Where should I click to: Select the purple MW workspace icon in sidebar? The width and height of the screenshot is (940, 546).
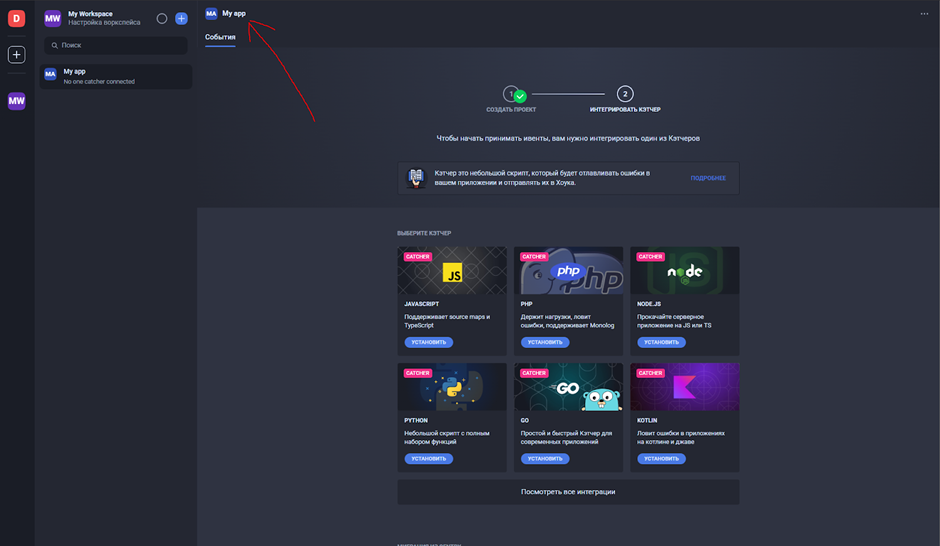[16, 101]
